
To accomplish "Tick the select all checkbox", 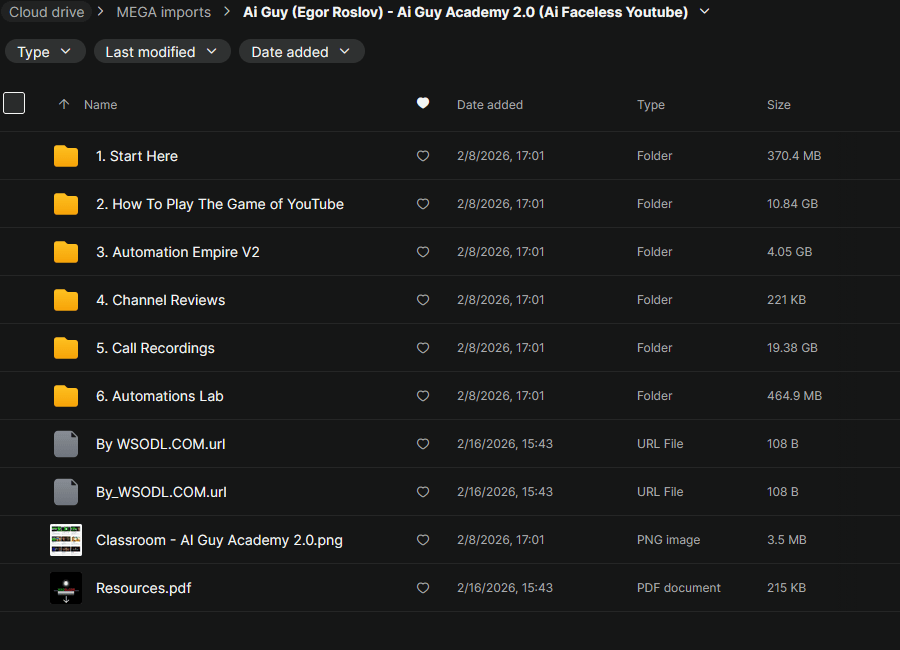I will point(14,103).
